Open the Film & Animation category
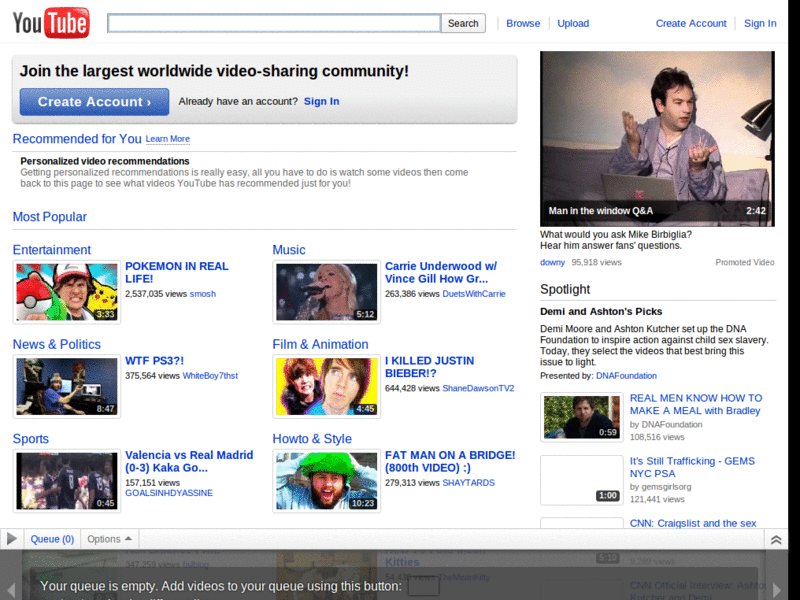This screenshot has height=600, width=800. click(320, 344)
